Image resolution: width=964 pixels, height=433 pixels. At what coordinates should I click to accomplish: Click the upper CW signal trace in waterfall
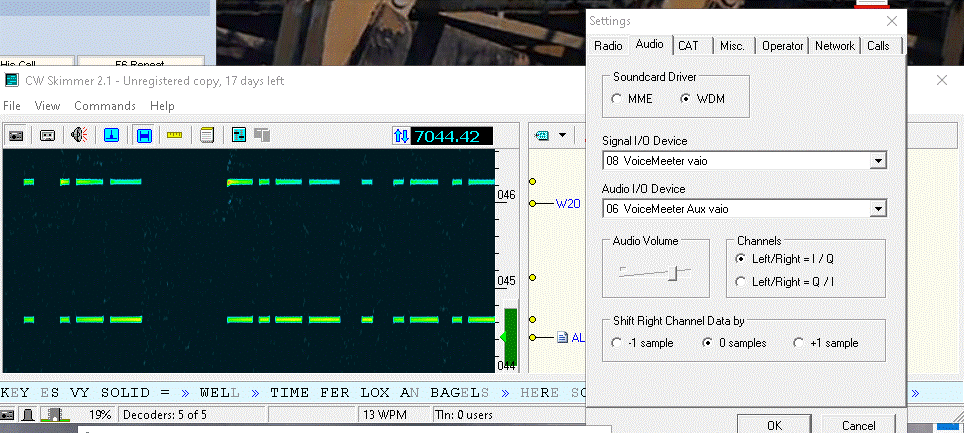[258, 181]
